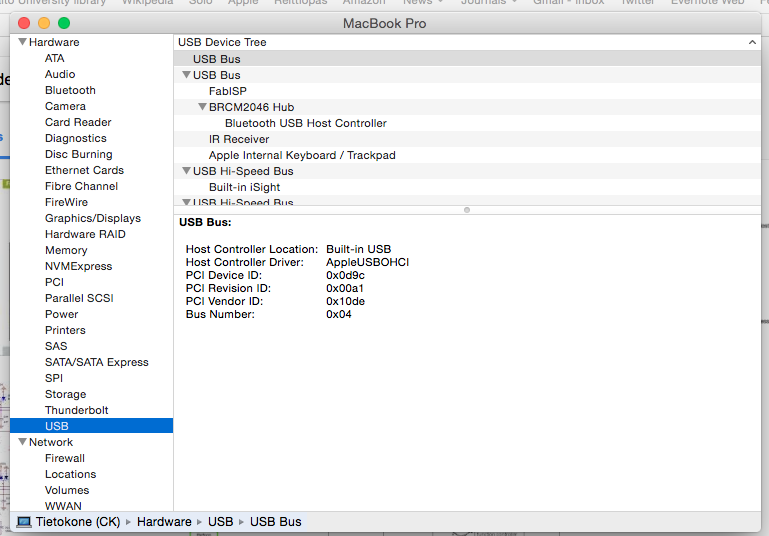Click Tietokone (CK) in path bar
Screen dimensions: 769x536
[77, 522]
